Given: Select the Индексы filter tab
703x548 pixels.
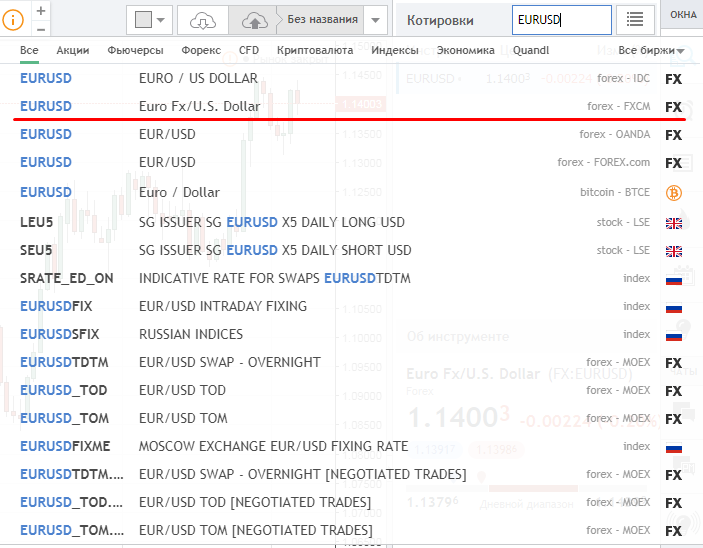Looking at the screenshot, I should [x=395, y=50].
